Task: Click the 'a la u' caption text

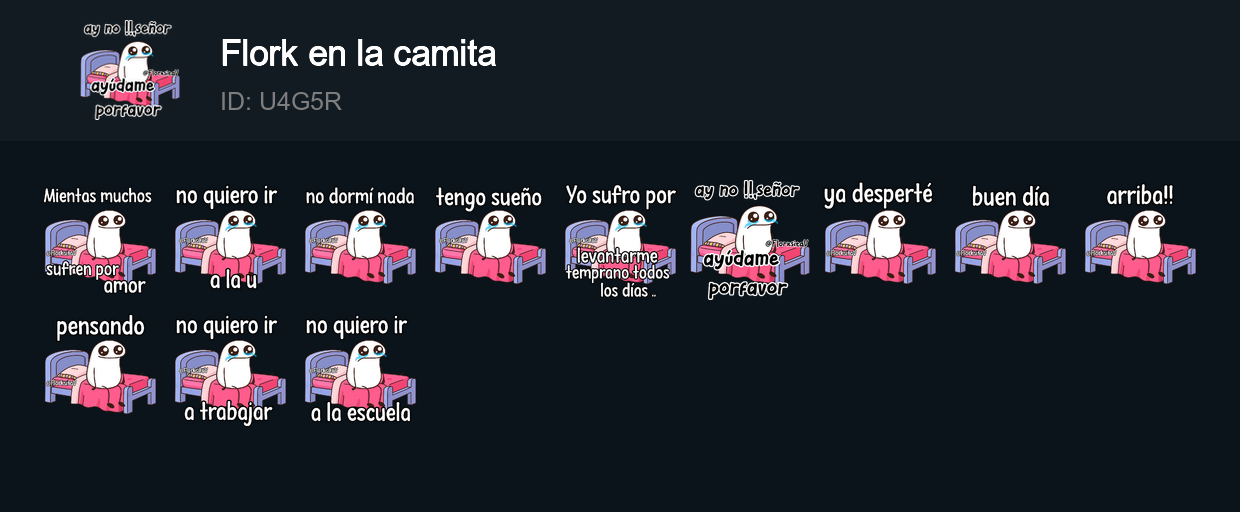Action: click(232, 281)
